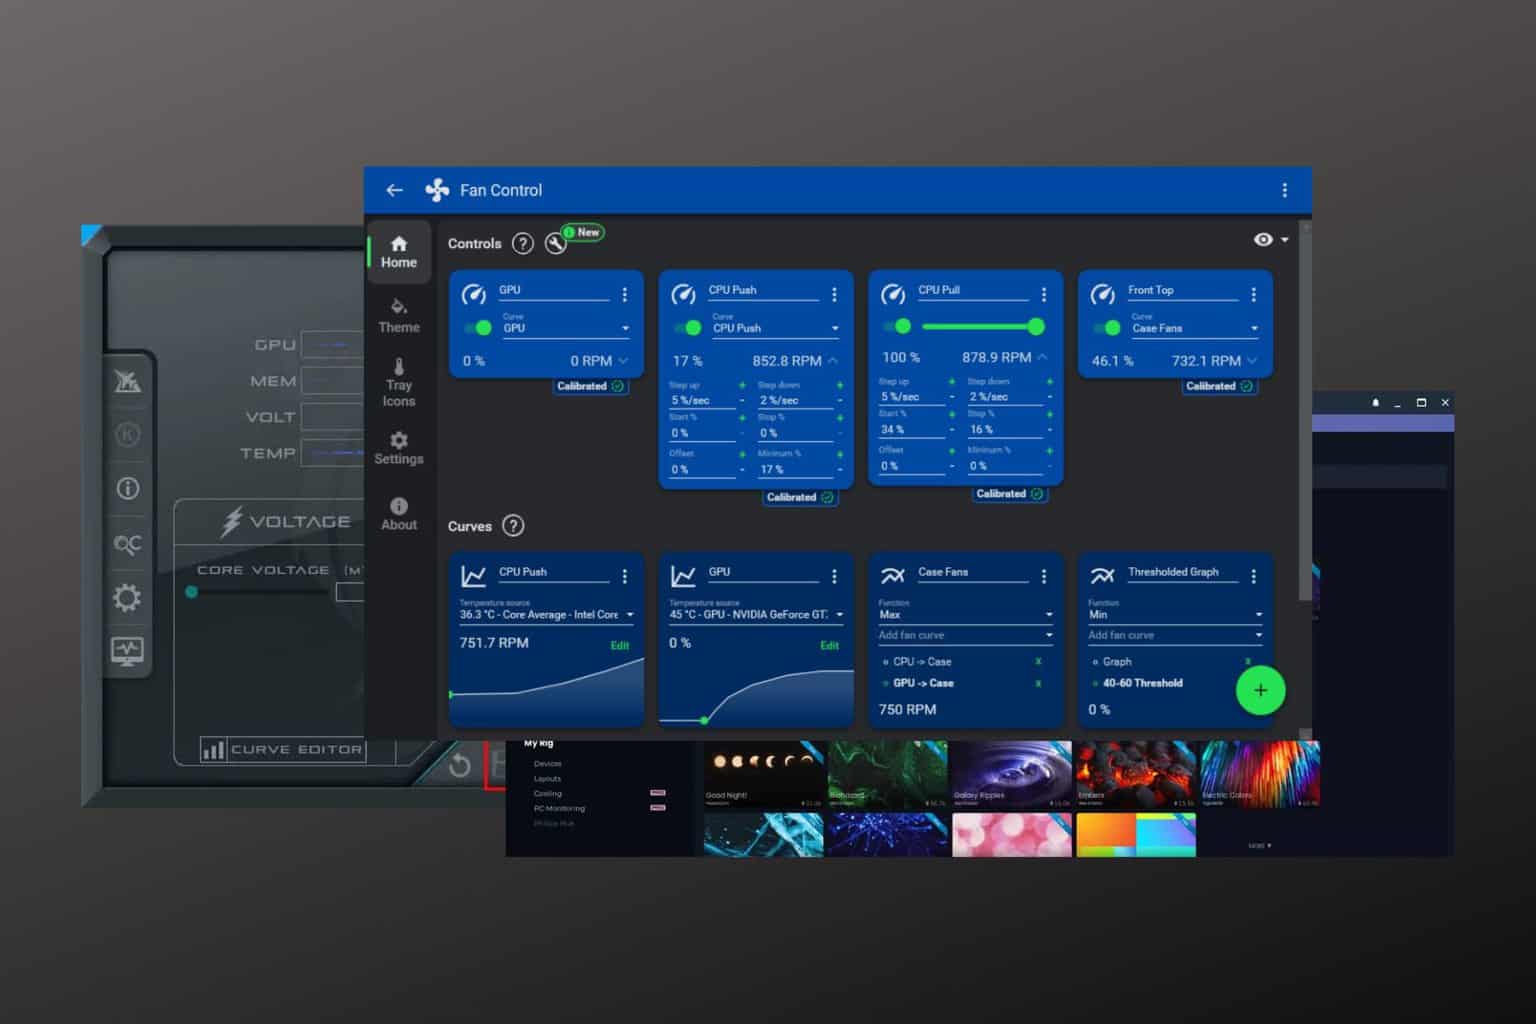The height and width of the screenshot is (1024, 1536).
Task: Open the Thresholded Graph Function dropdown
Action: point(1176,615)
